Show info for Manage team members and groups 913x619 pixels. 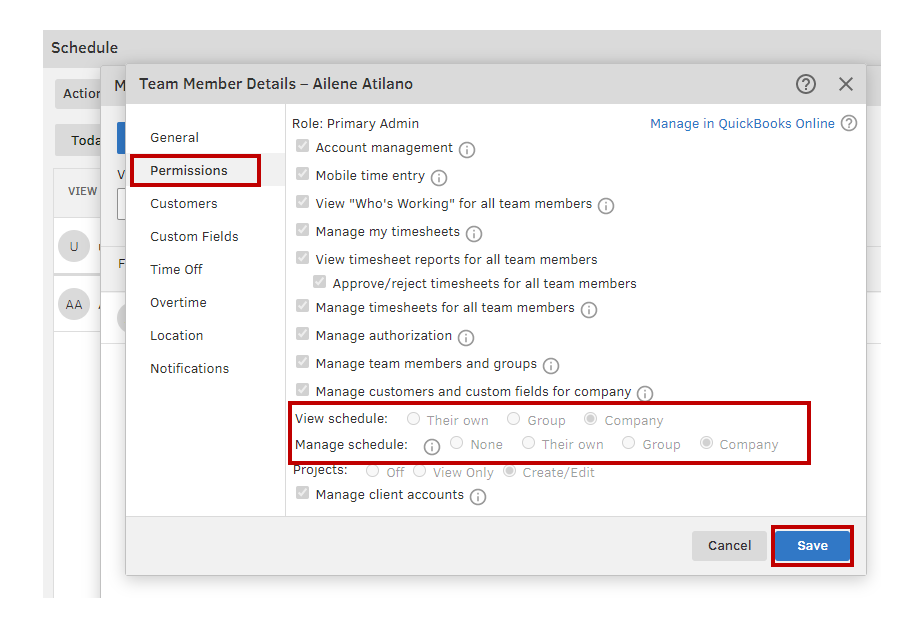click(x=550, y=365)
